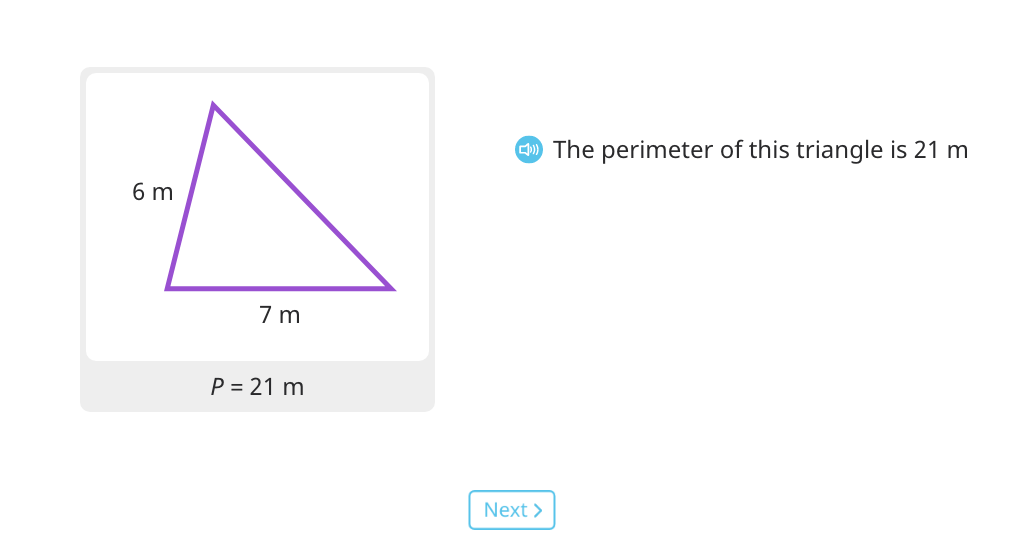The height and width of the screenshot is (560, 1024).
Task: Click the triangle side labeled 6 m
Action: pyautogui.click(x=190, y=196)
